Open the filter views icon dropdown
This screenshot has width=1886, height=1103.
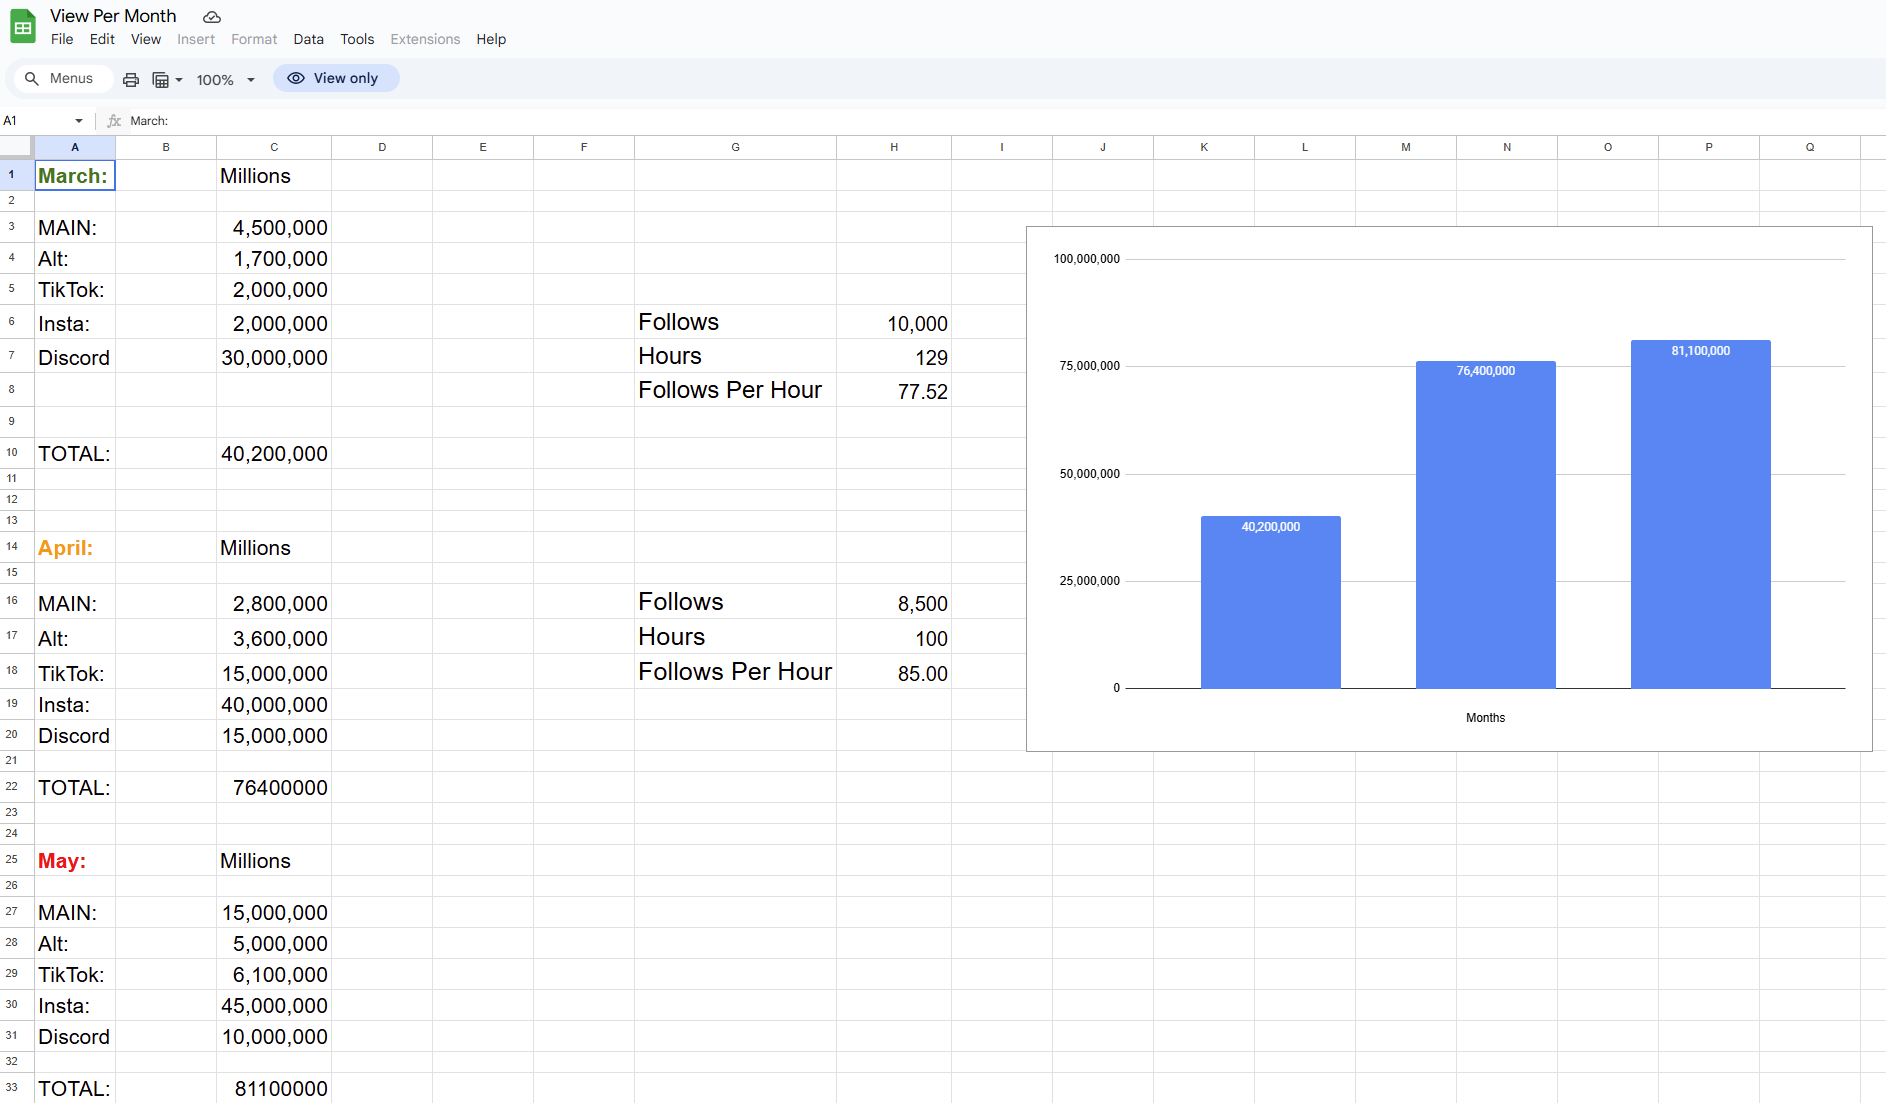point(167,79)
